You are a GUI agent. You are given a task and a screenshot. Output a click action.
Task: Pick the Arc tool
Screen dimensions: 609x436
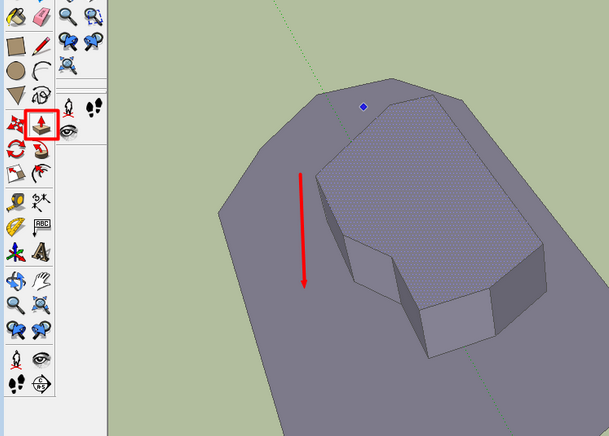(41, 71)
